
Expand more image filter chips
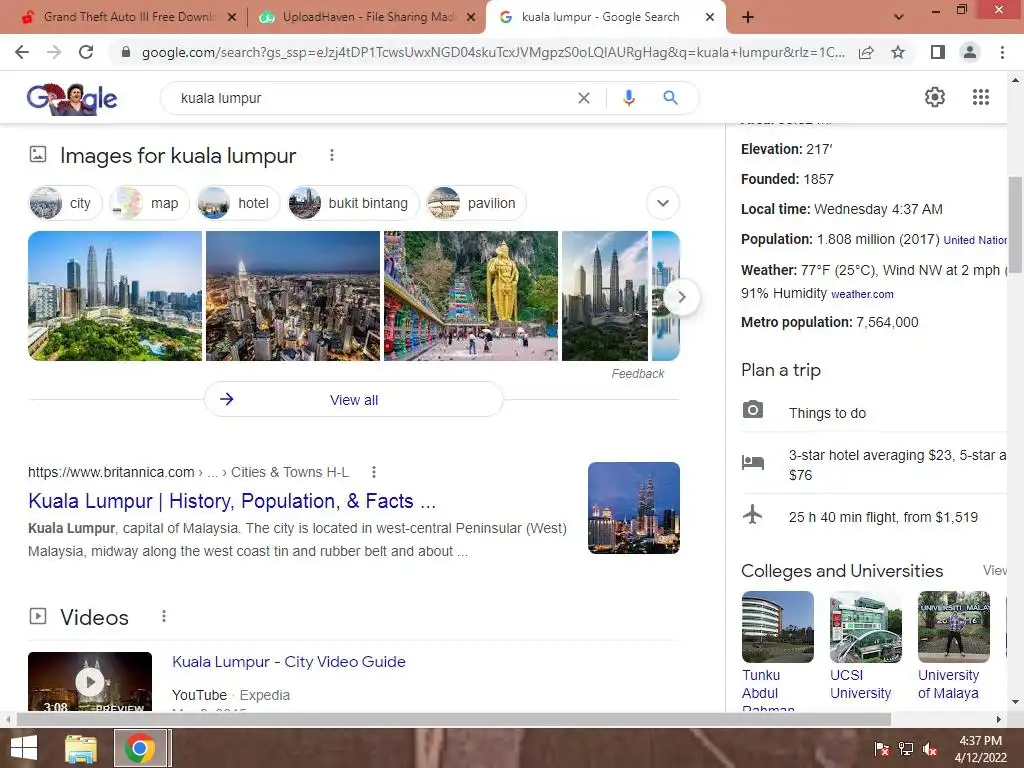pyautogui.click(x=663, y=203)
